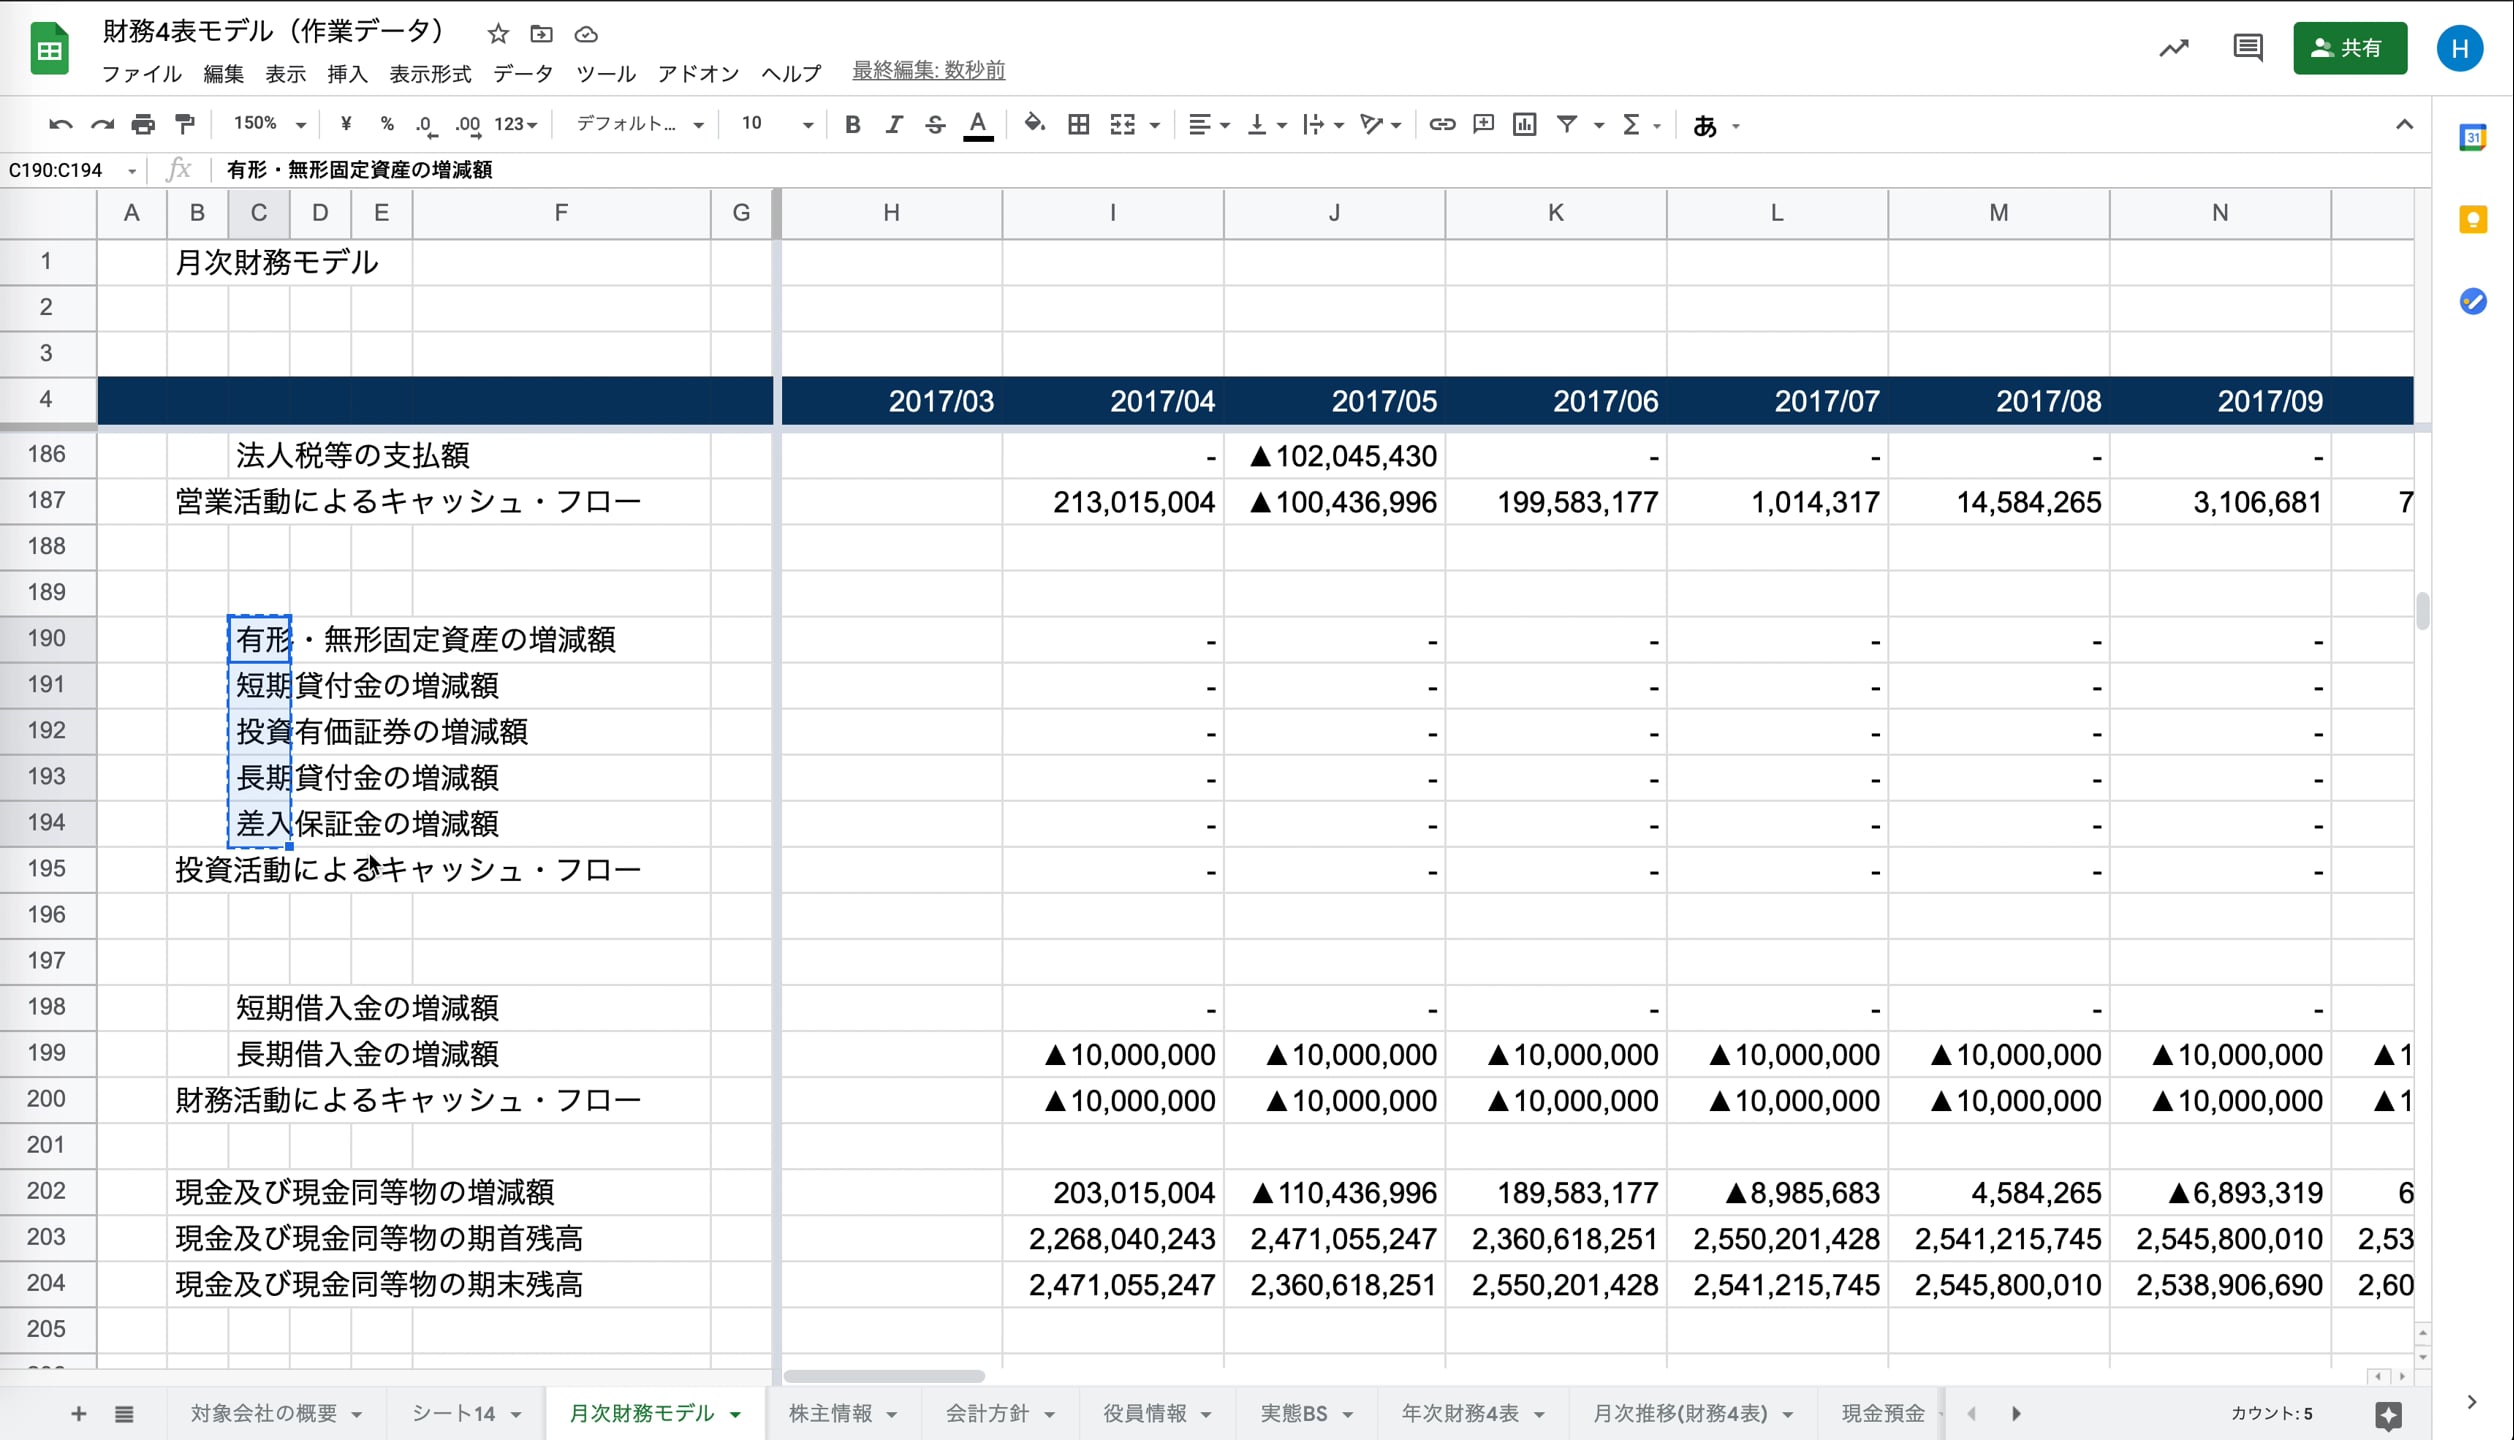Click the green 共有 share button
Image resolution: width=2514 pixels, height=1440 pixels.
coord(2349,48)
